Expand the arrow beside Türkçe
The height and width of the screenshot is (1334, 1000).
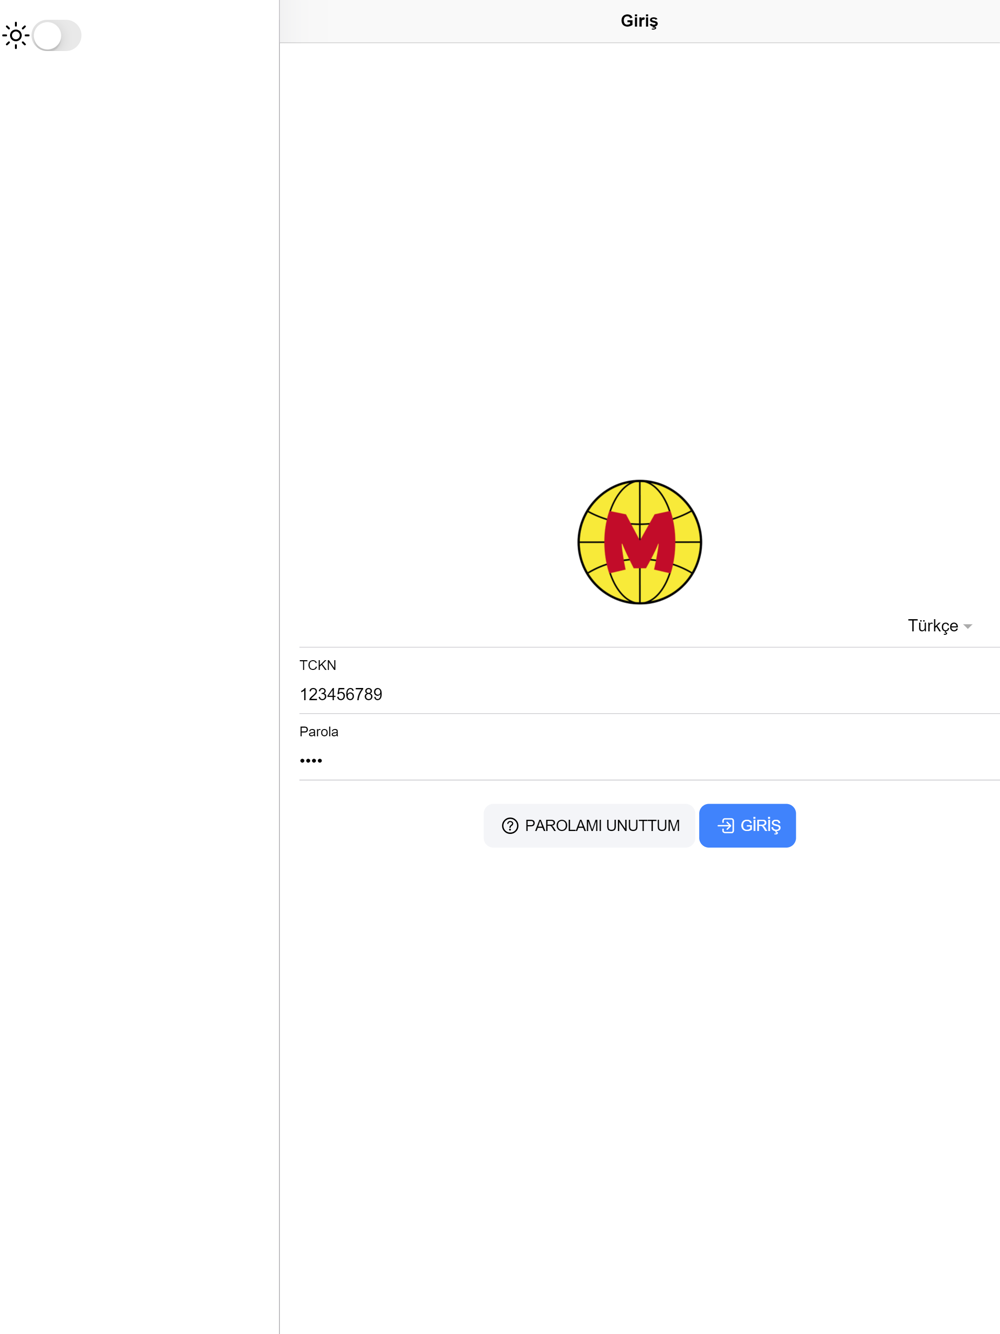[x=968, y=627]
